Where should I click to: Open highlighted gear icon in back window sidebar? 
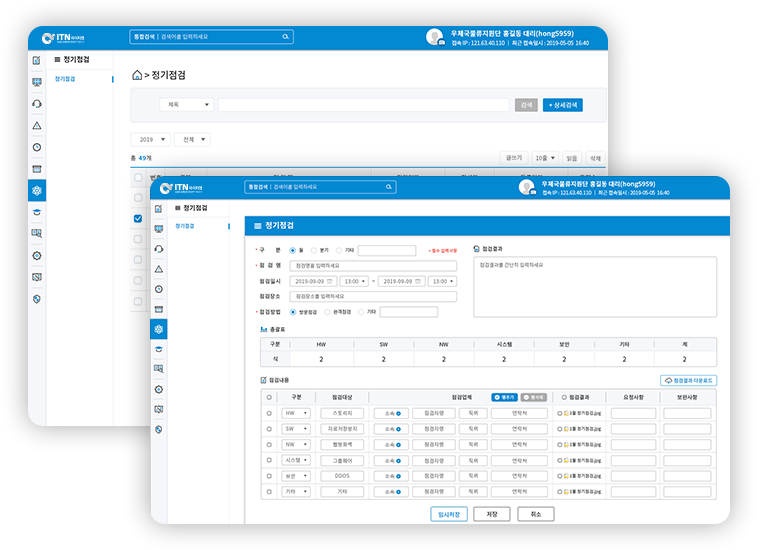[37, 190]
